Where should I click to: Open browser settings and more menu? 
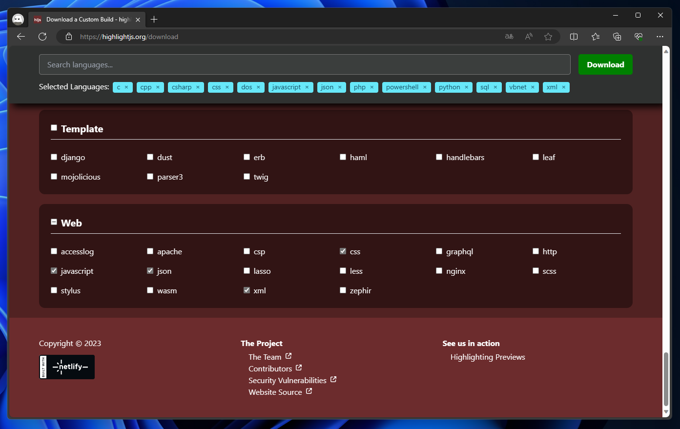(660, 37)
